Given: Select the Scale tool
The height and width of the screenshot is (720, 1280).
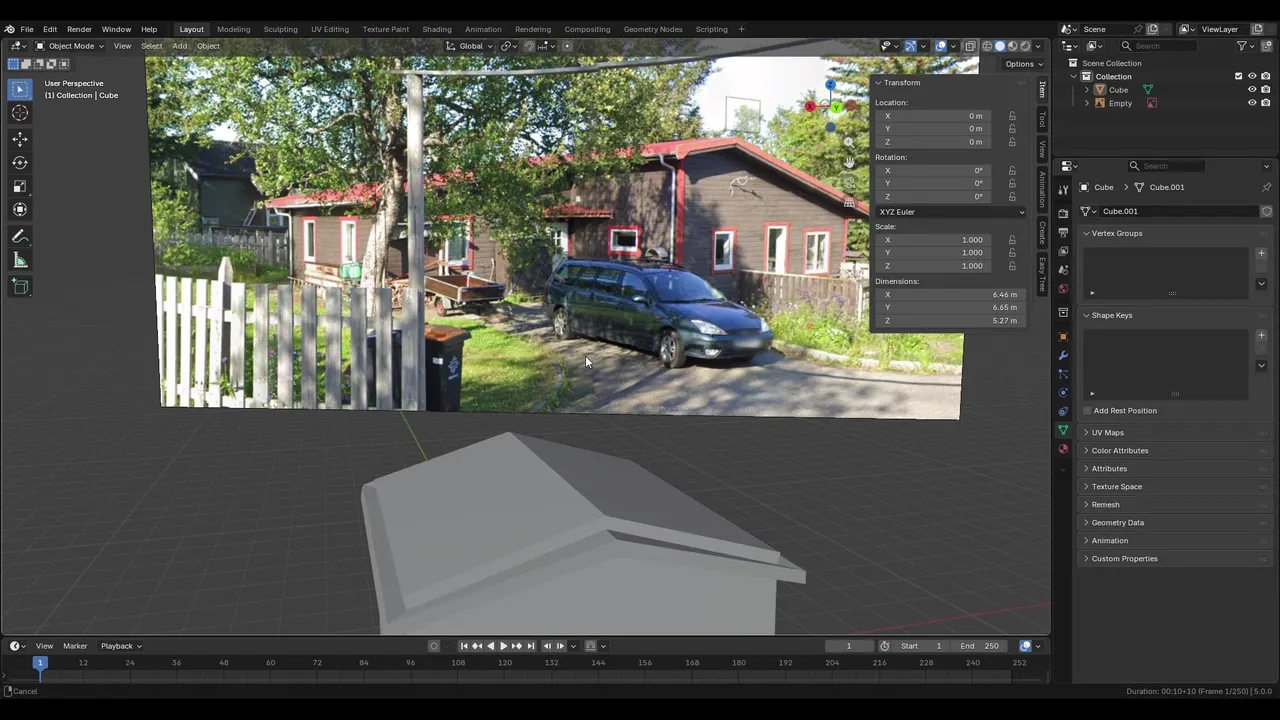Looking at the screenshot, I should (20, 186).
